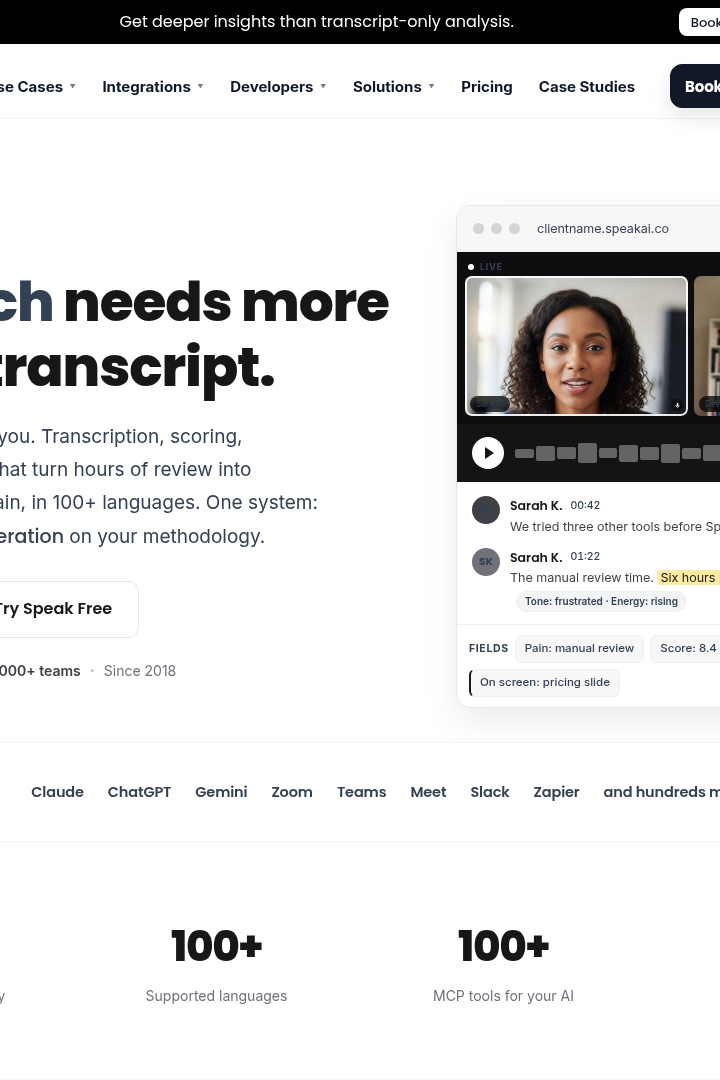Click the Zoom integration label
This screenshot has width=720, height=1080.
(x=292, y=792)
